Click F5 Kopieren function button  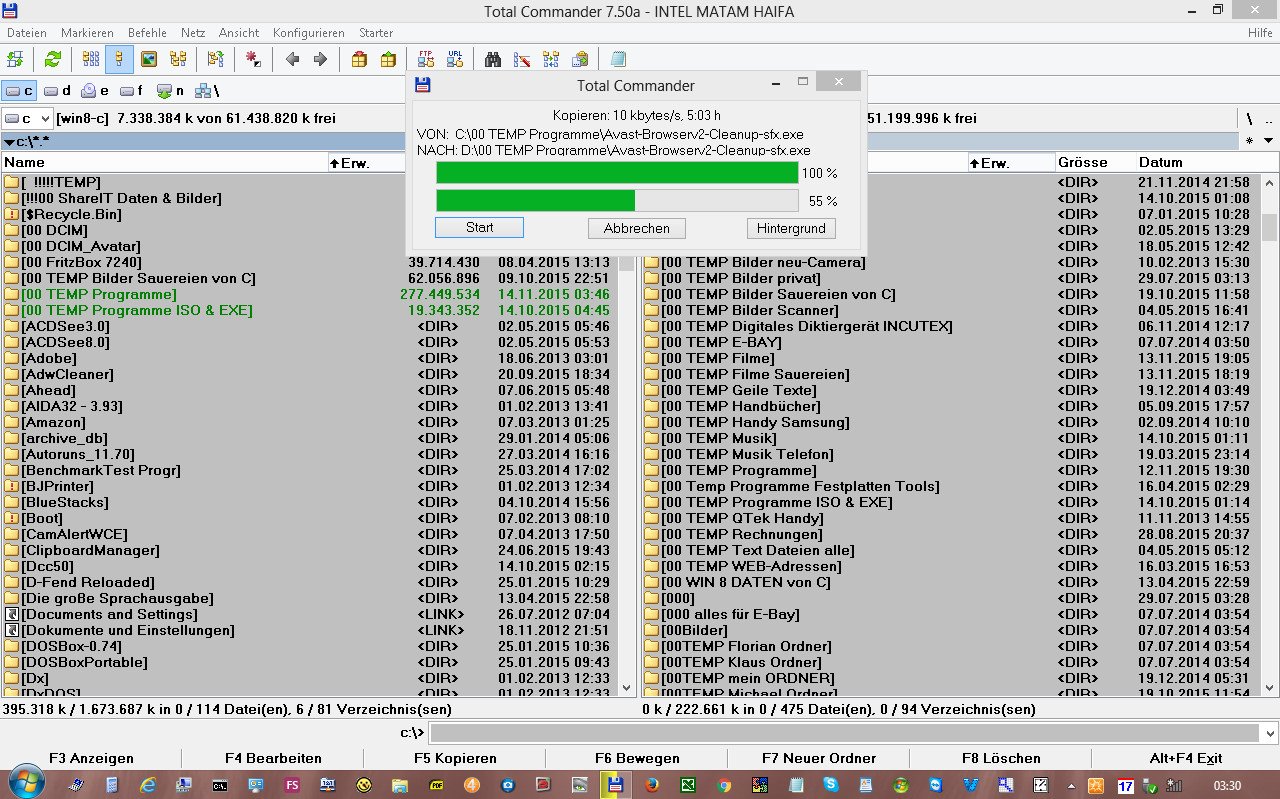[455, 758]
